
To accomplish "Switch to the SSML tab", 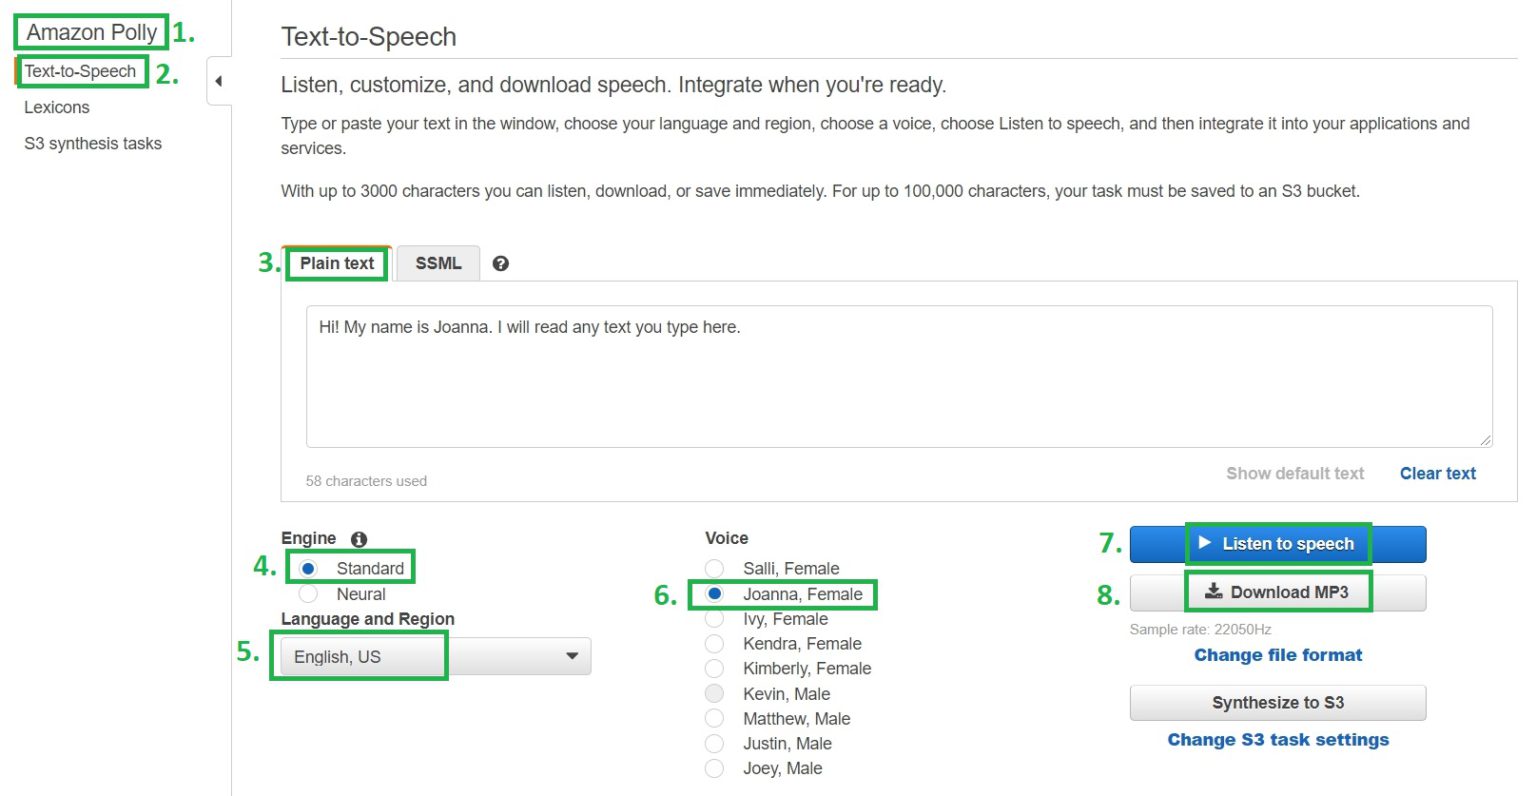I will (x=438, y=264).
